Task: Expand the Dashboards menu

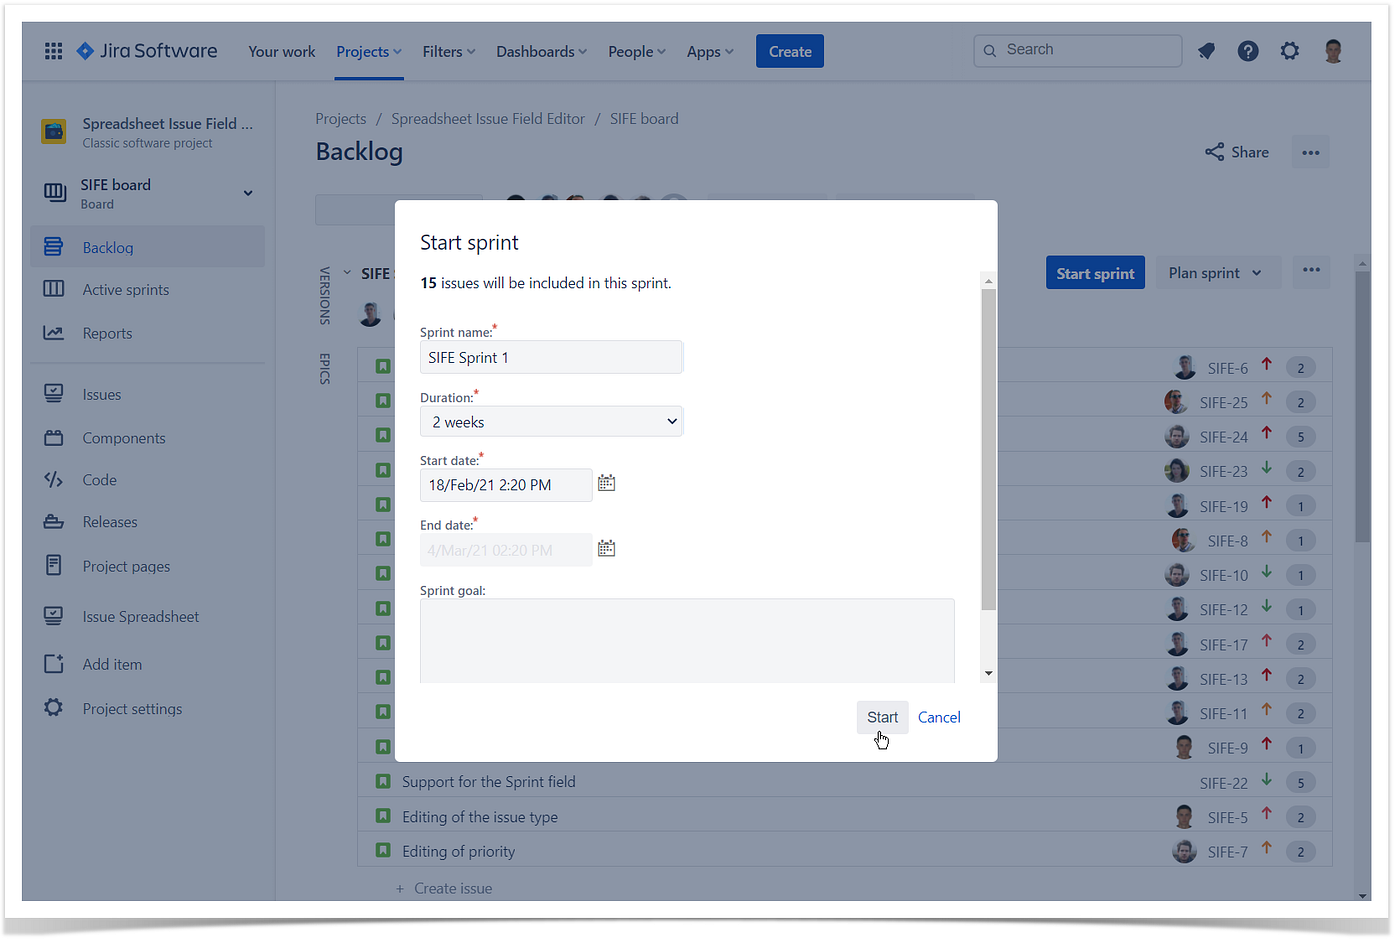Action: point(542,51)
